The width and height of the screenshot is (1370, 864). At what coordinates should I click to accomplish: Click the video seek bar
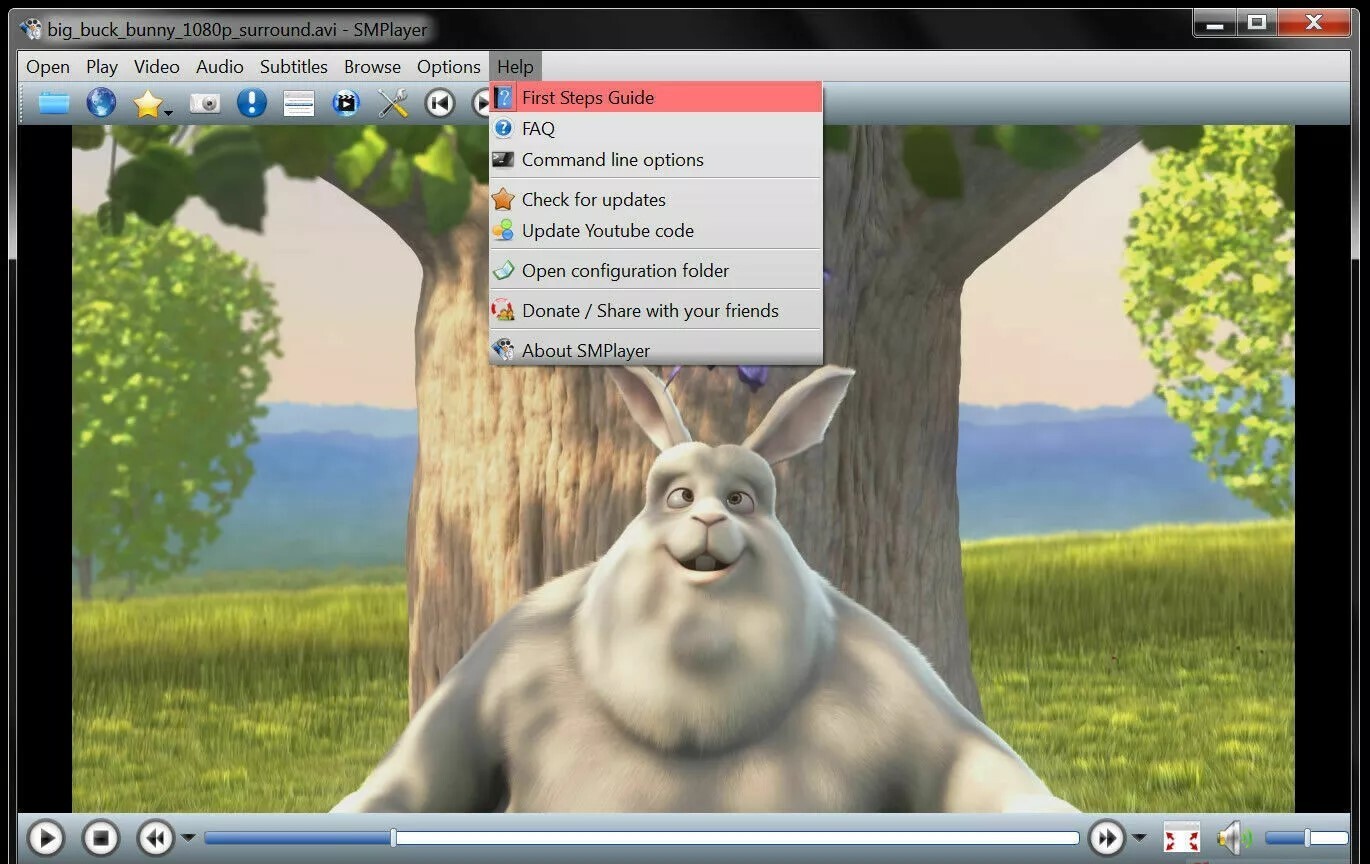(642, 837)
